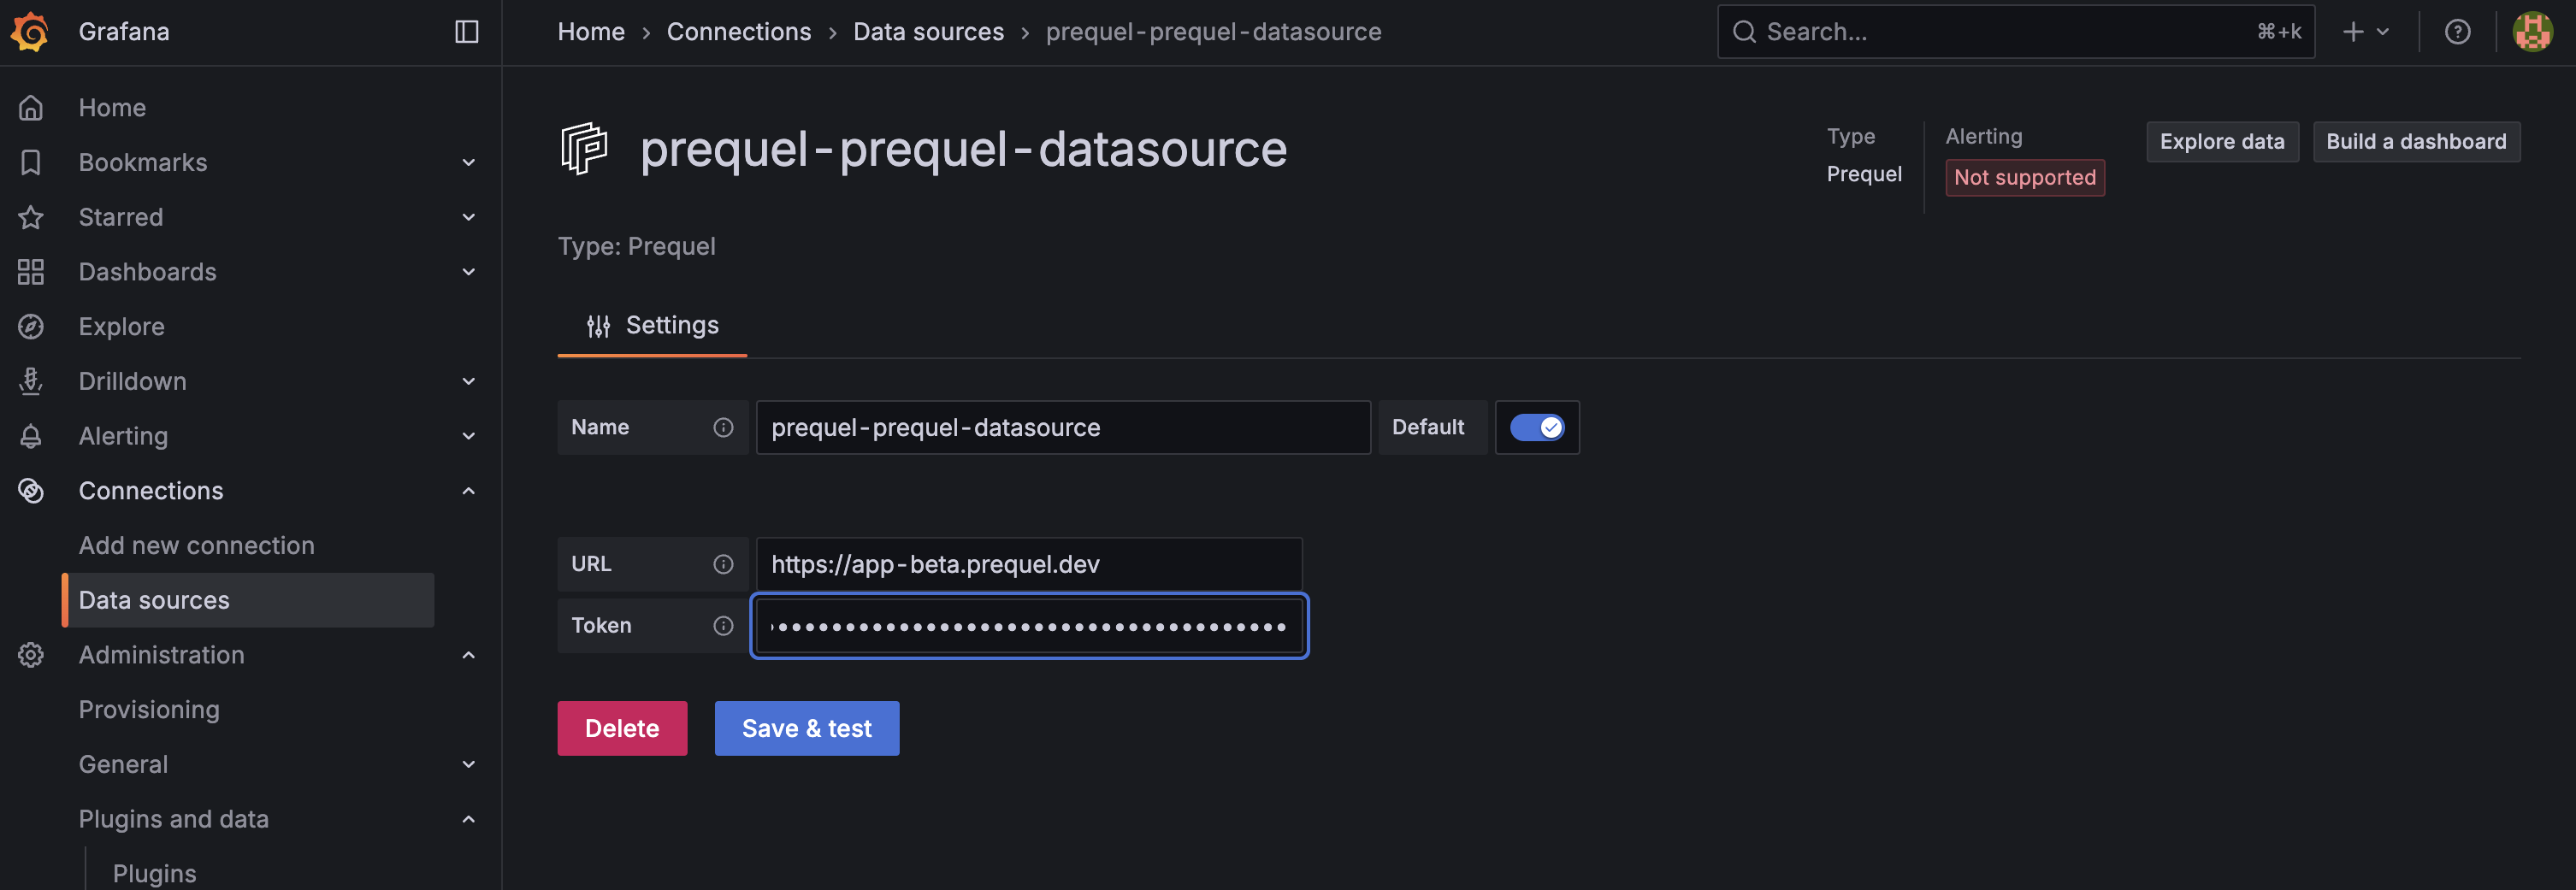Collapse the Connections section chevron
The width and height of the screenshot is (2576, 890).
point(468,491)
